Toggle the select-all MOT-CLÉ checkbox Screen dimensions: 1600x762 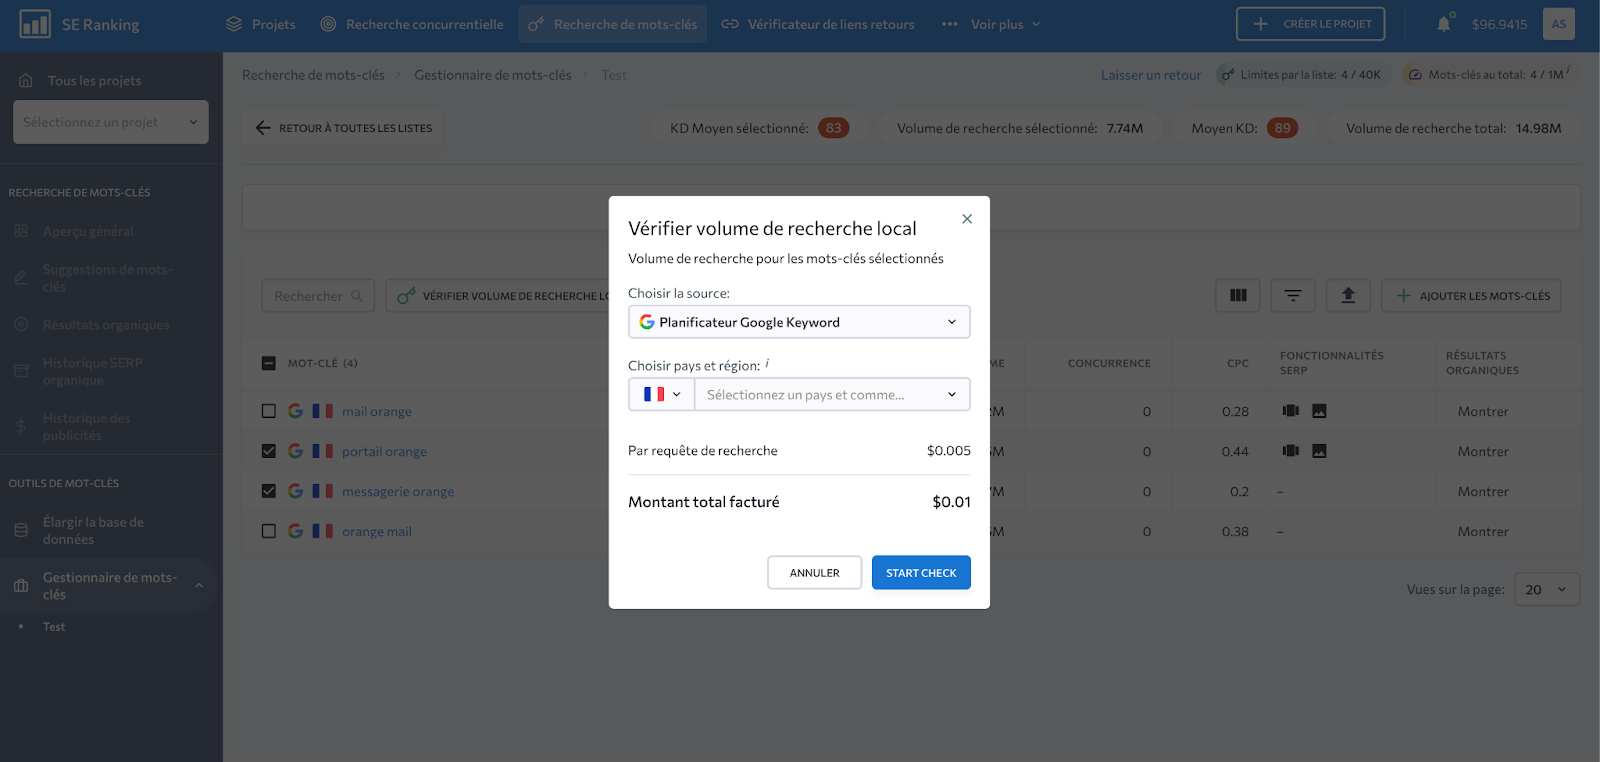(x=268, y=363)
